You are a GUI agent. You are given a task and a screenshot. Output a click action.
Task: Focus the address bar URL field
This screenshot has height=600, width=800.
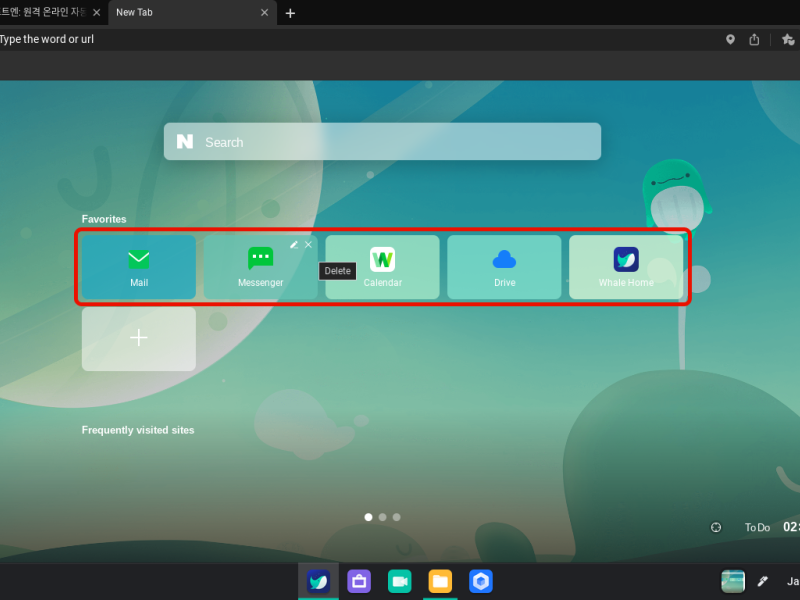(x=357, y=39)
